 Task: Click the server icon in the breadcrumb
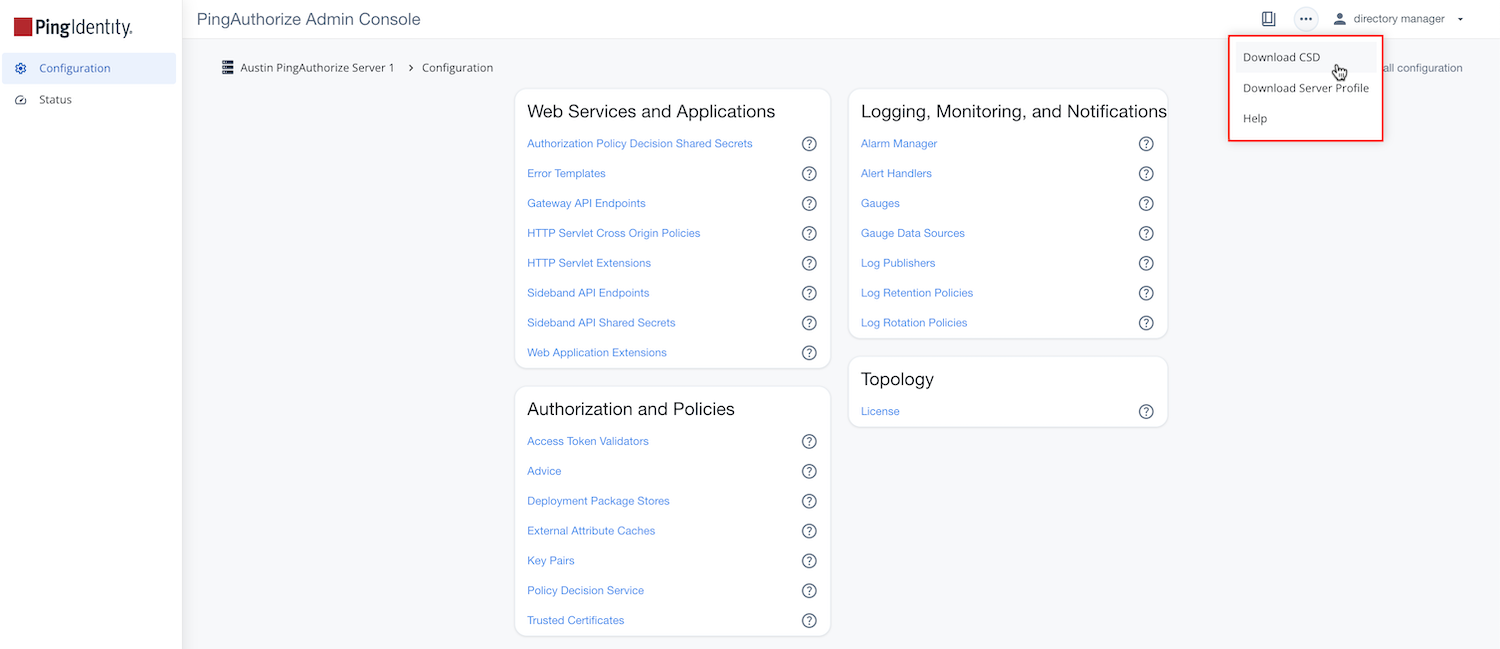(228, 67)
